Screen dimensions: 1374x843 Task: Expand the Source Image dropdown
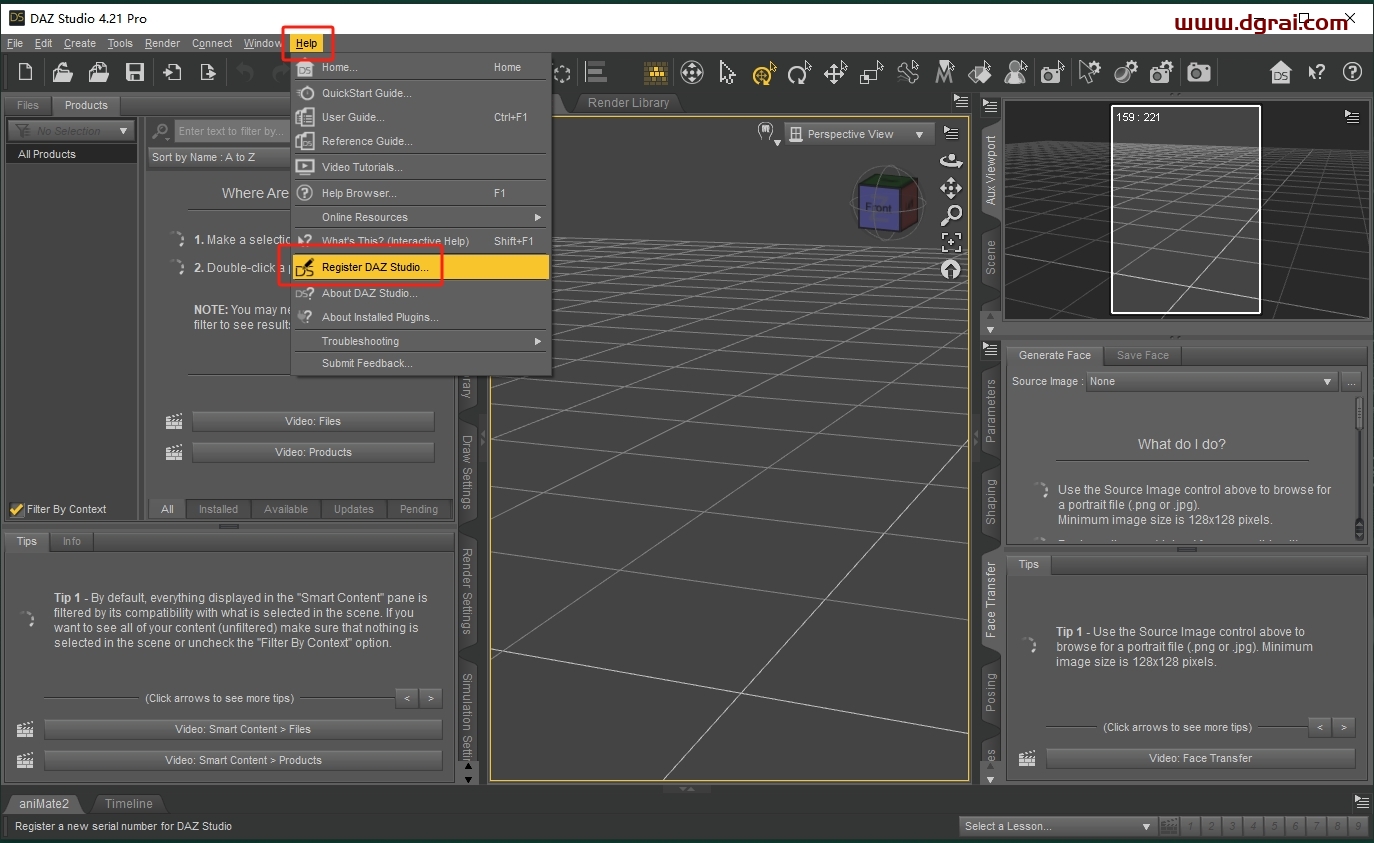click(x=1211, y=382)
